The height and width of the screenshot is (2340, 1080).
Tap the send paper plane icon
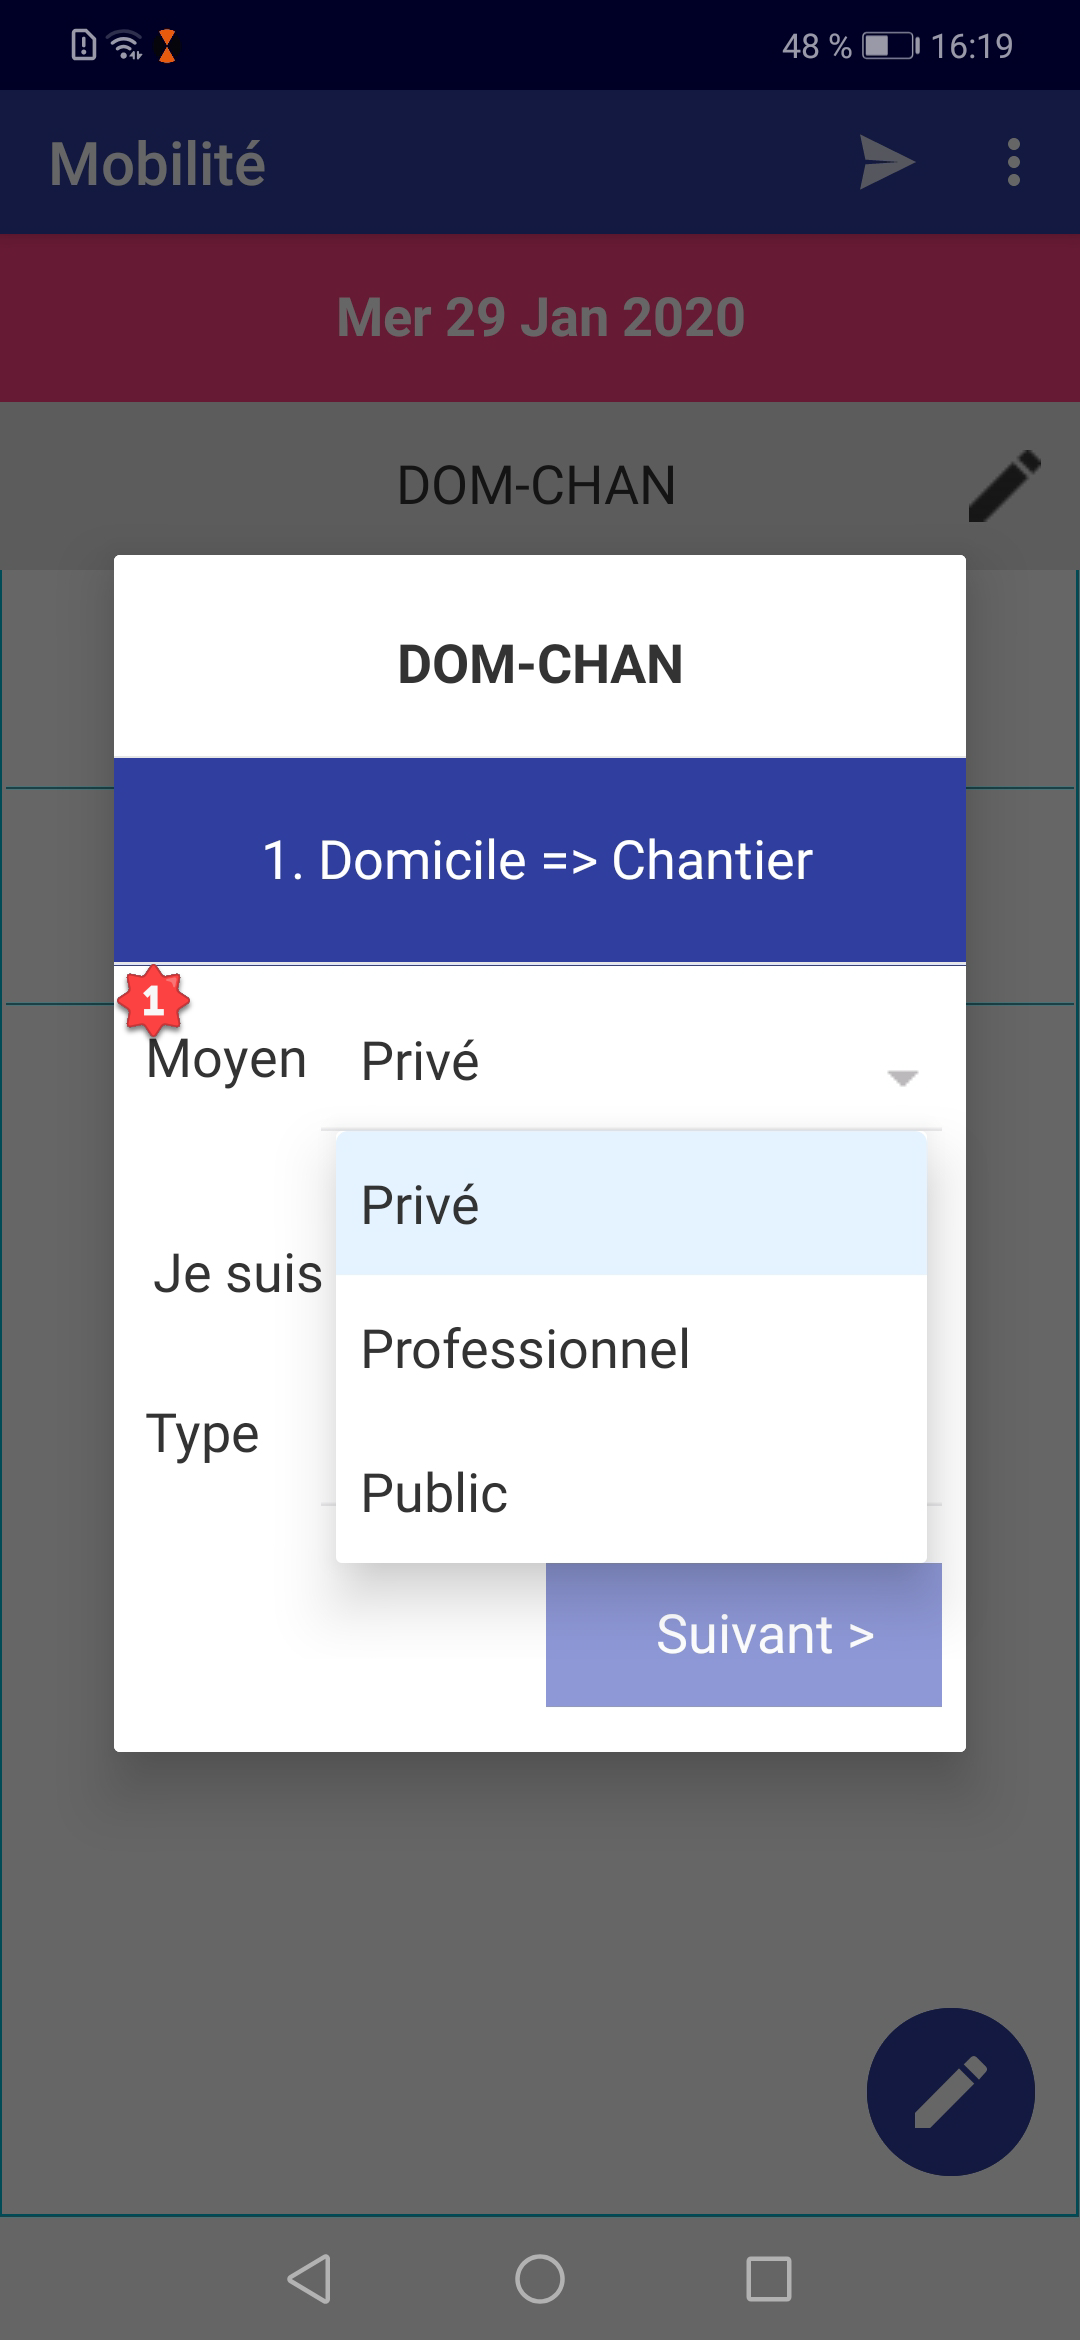tap(887, 163)
